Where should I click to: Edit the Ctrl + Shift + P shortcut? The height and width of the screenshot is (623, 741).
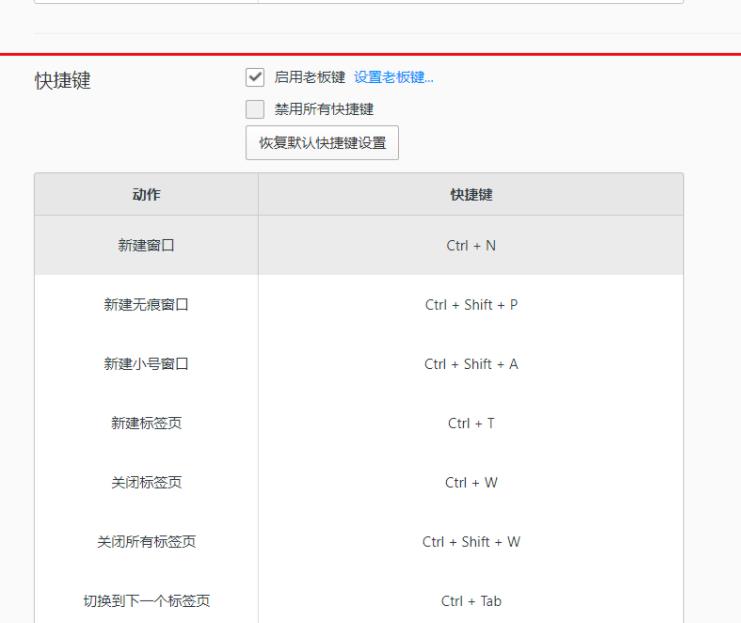pos(471,305)
